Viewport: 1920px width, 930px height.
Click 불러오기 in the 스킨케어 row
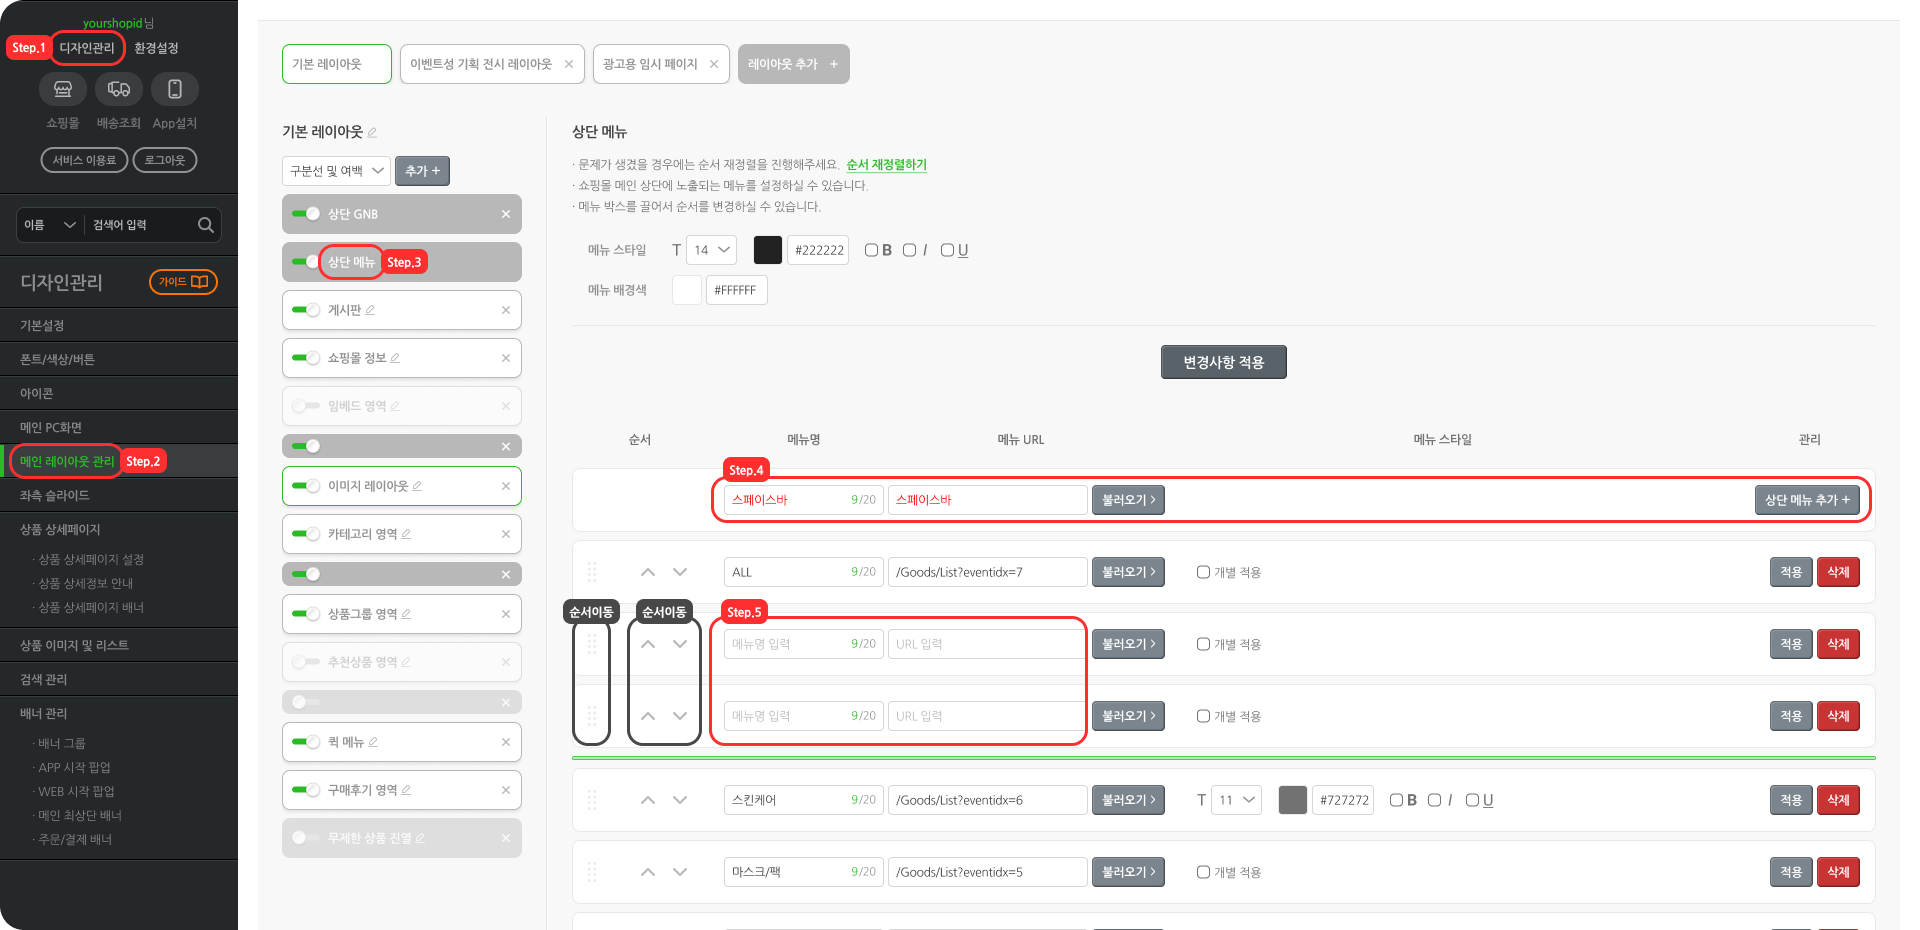[1128, 800]
